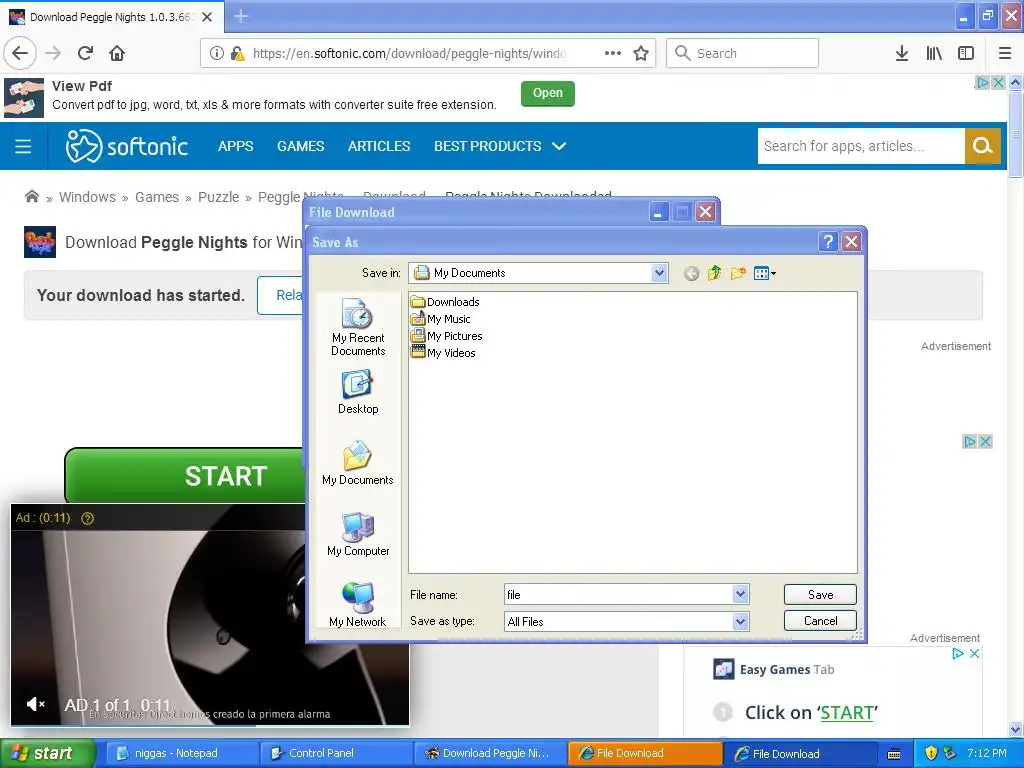Open page actions three-dot menu
Viewport: 1024px width, 768px height.
pos(613,53)
